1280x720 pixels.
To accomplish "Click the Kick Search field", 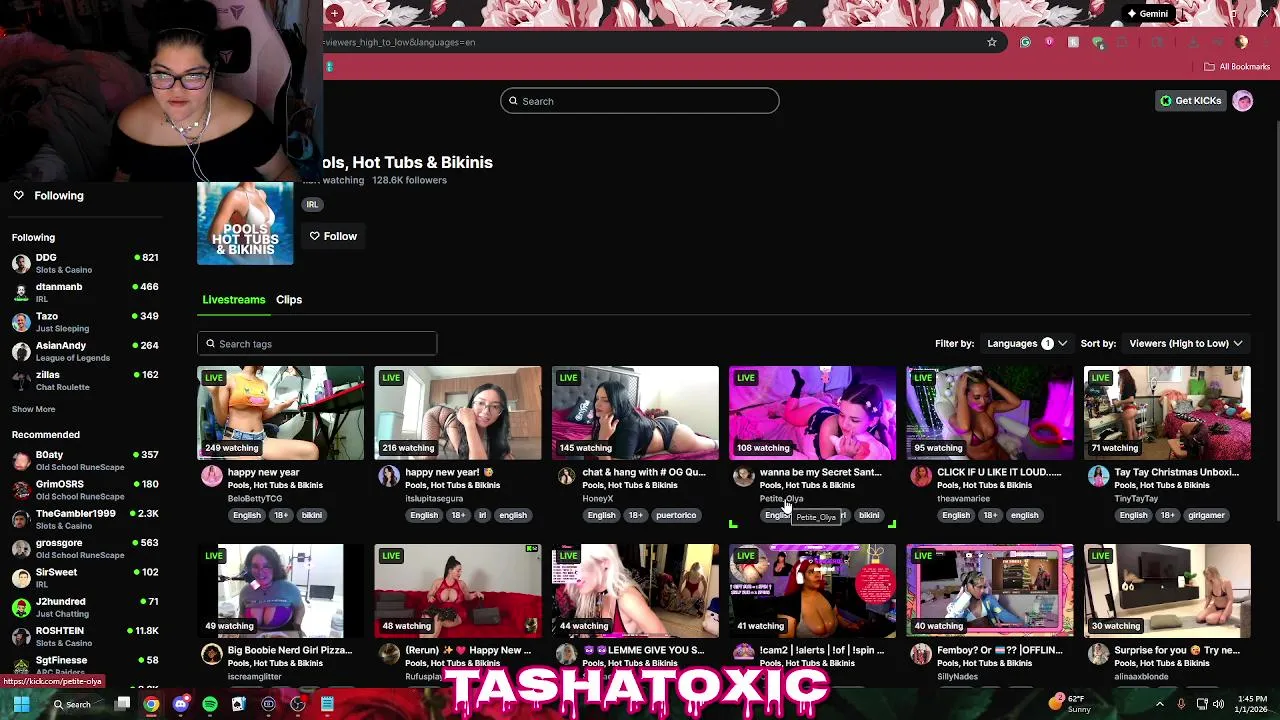I will click(x=640, y=101).
